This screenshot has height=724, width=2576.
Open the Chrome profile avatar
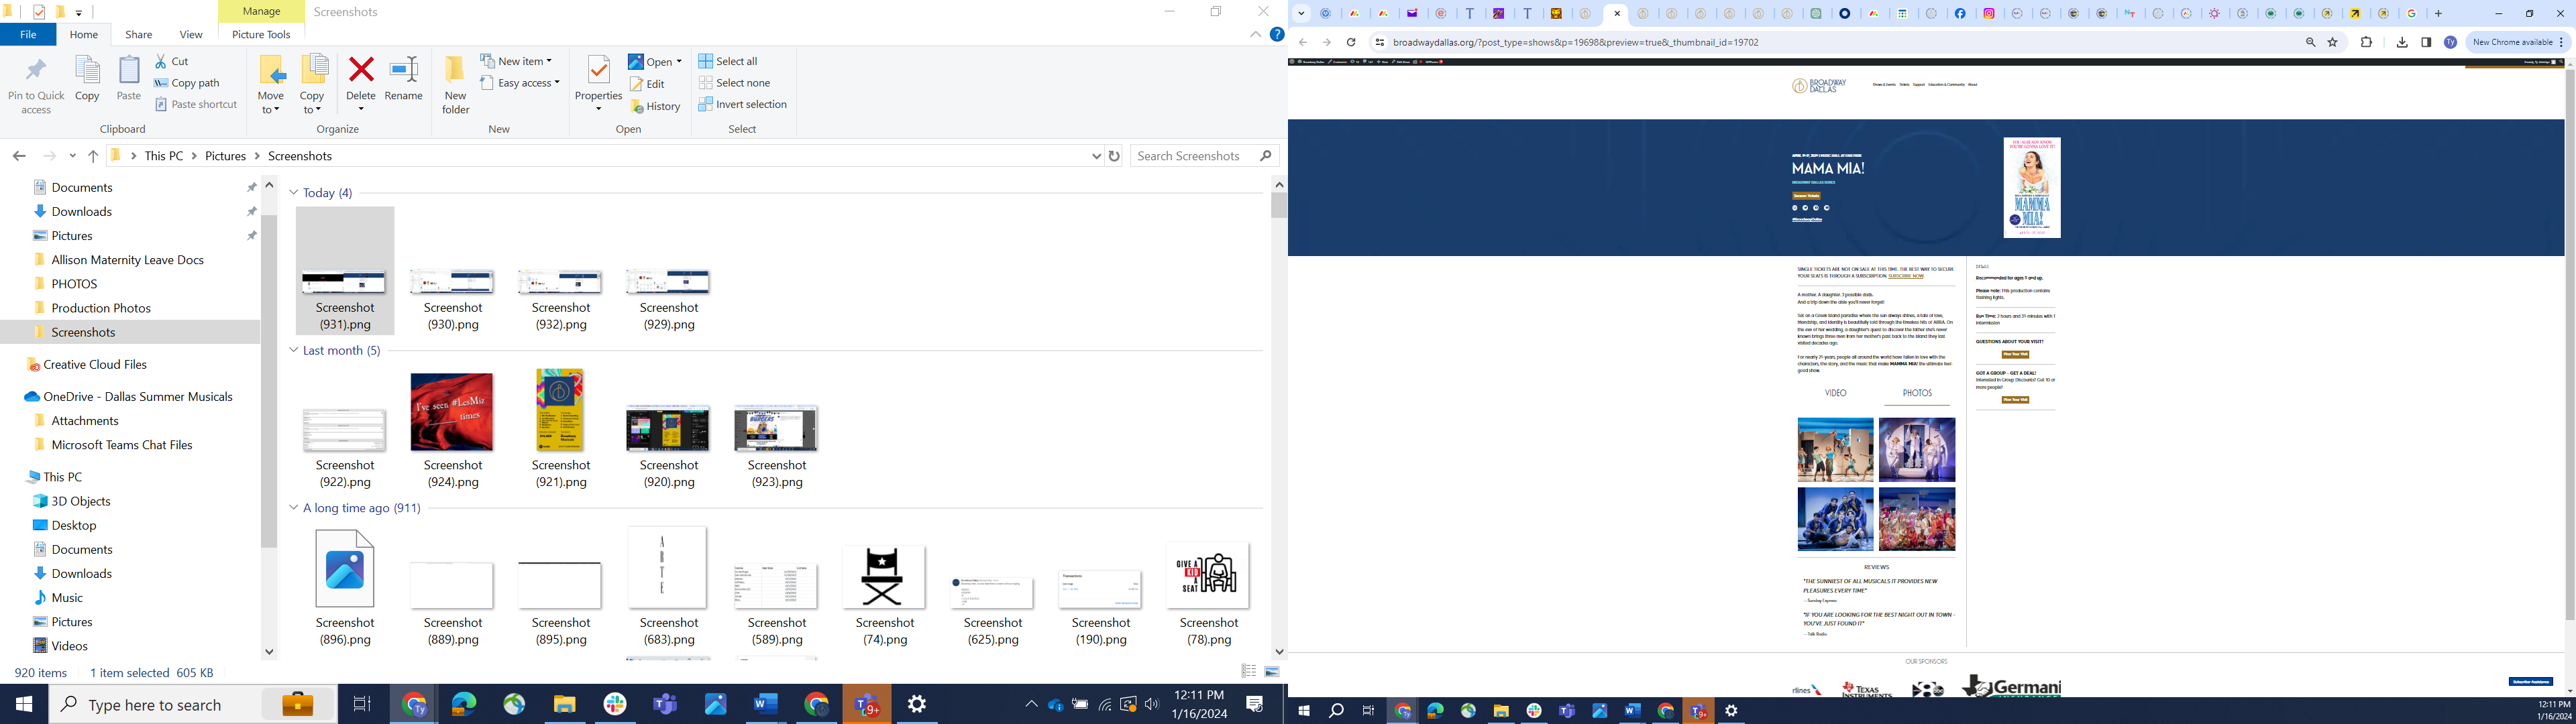(x=2450, y=42)
